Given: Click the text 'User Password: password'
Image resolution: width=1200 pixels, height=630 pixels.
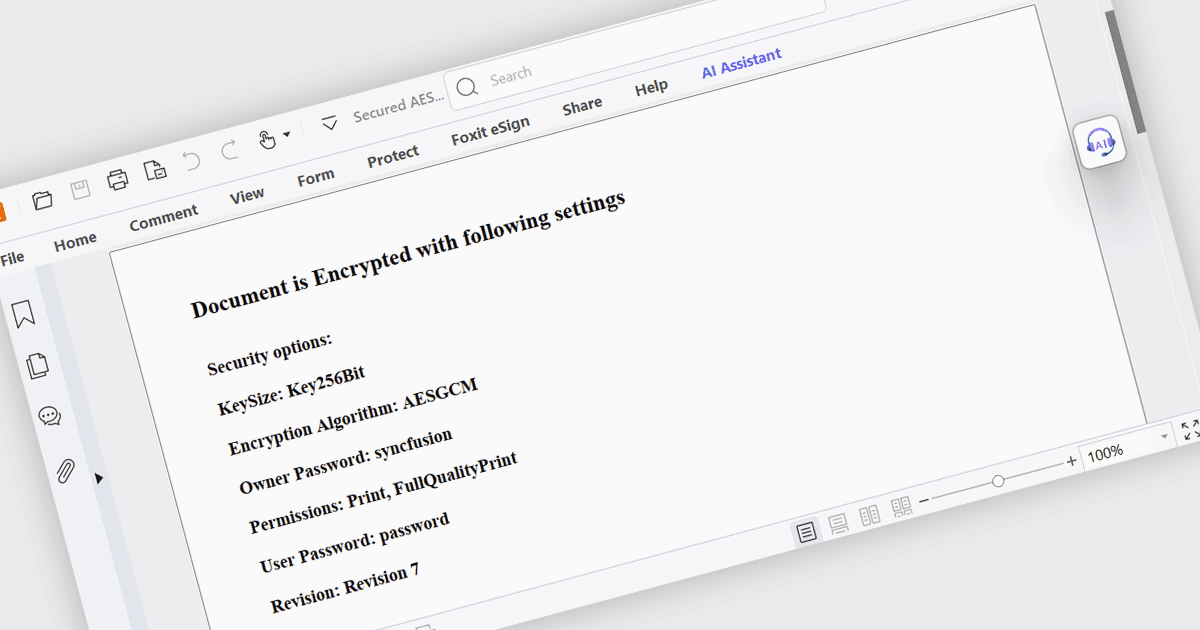Looking at the screenshot, I should click(354, 543).
